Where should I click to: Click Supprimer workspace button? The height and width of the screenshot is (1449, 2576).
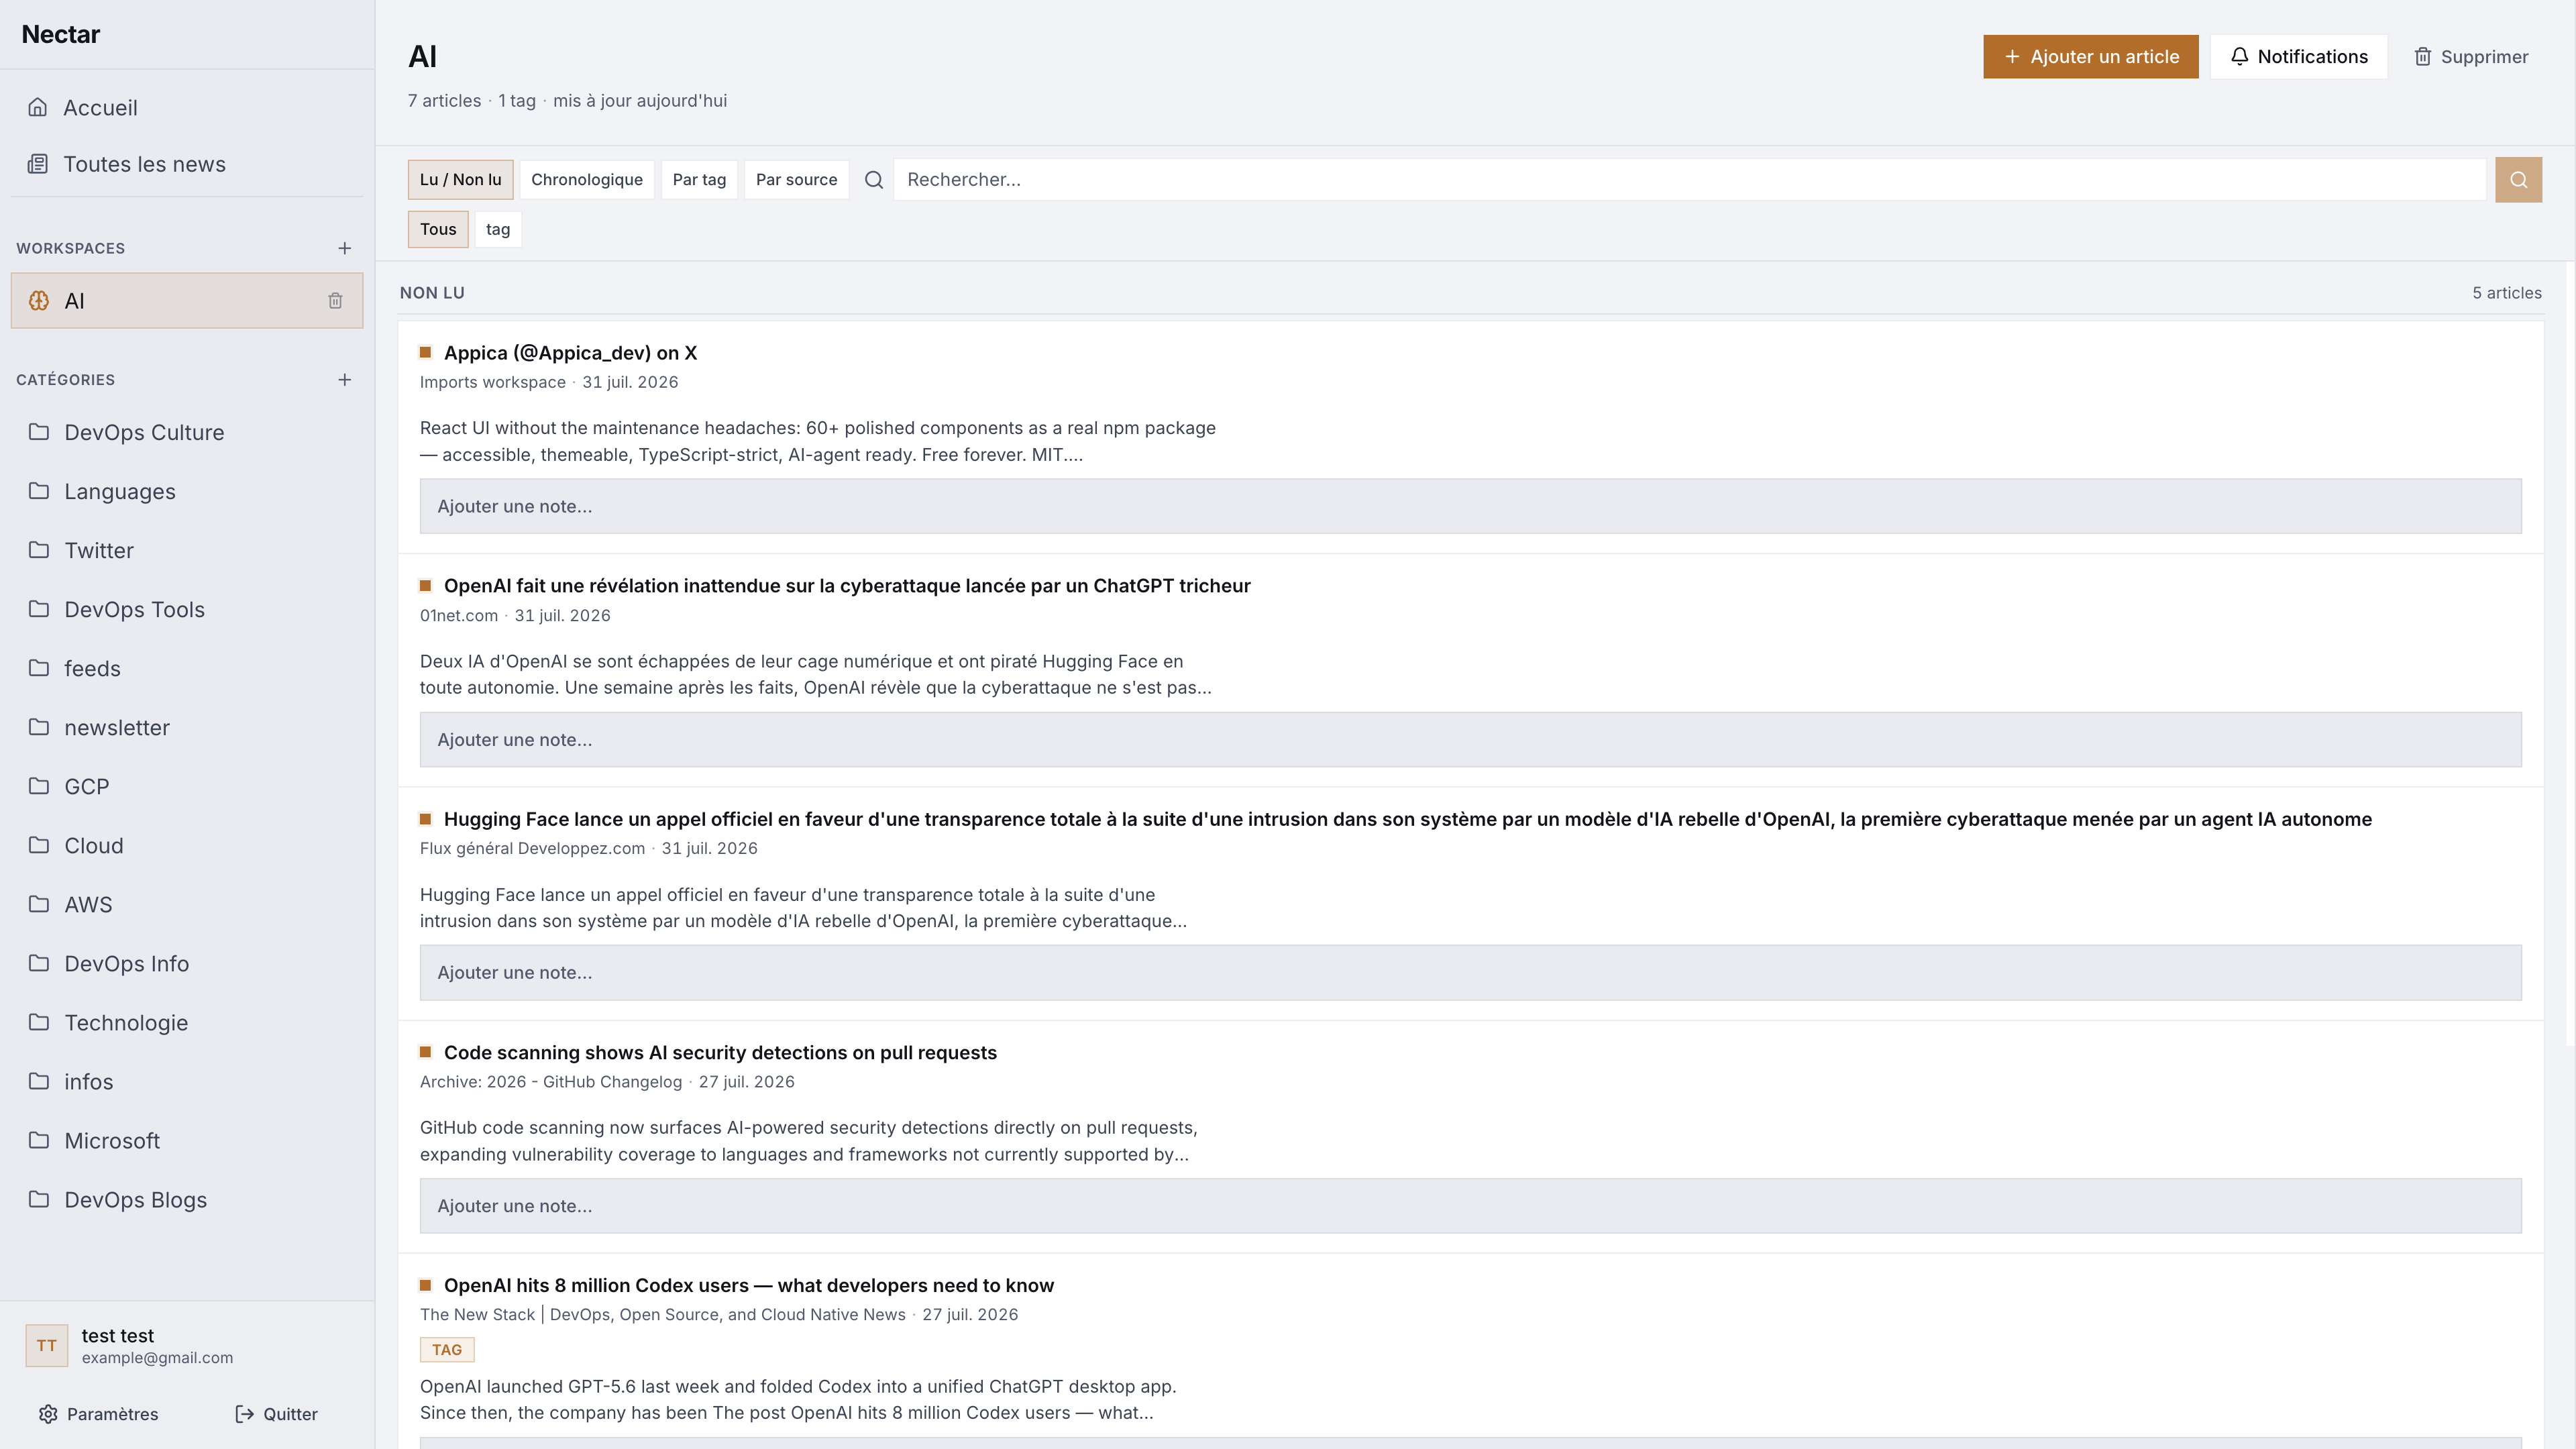tap(2471, 57)
